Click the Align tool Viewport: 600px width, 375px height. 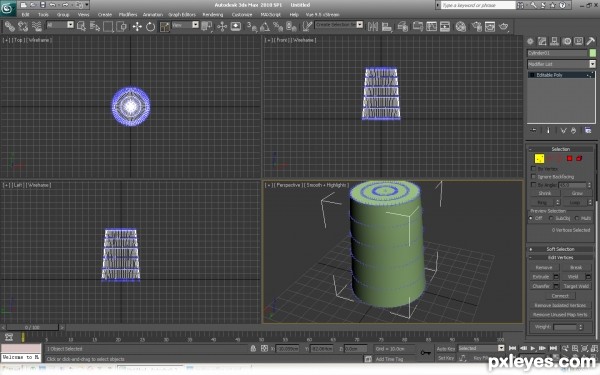386,26
